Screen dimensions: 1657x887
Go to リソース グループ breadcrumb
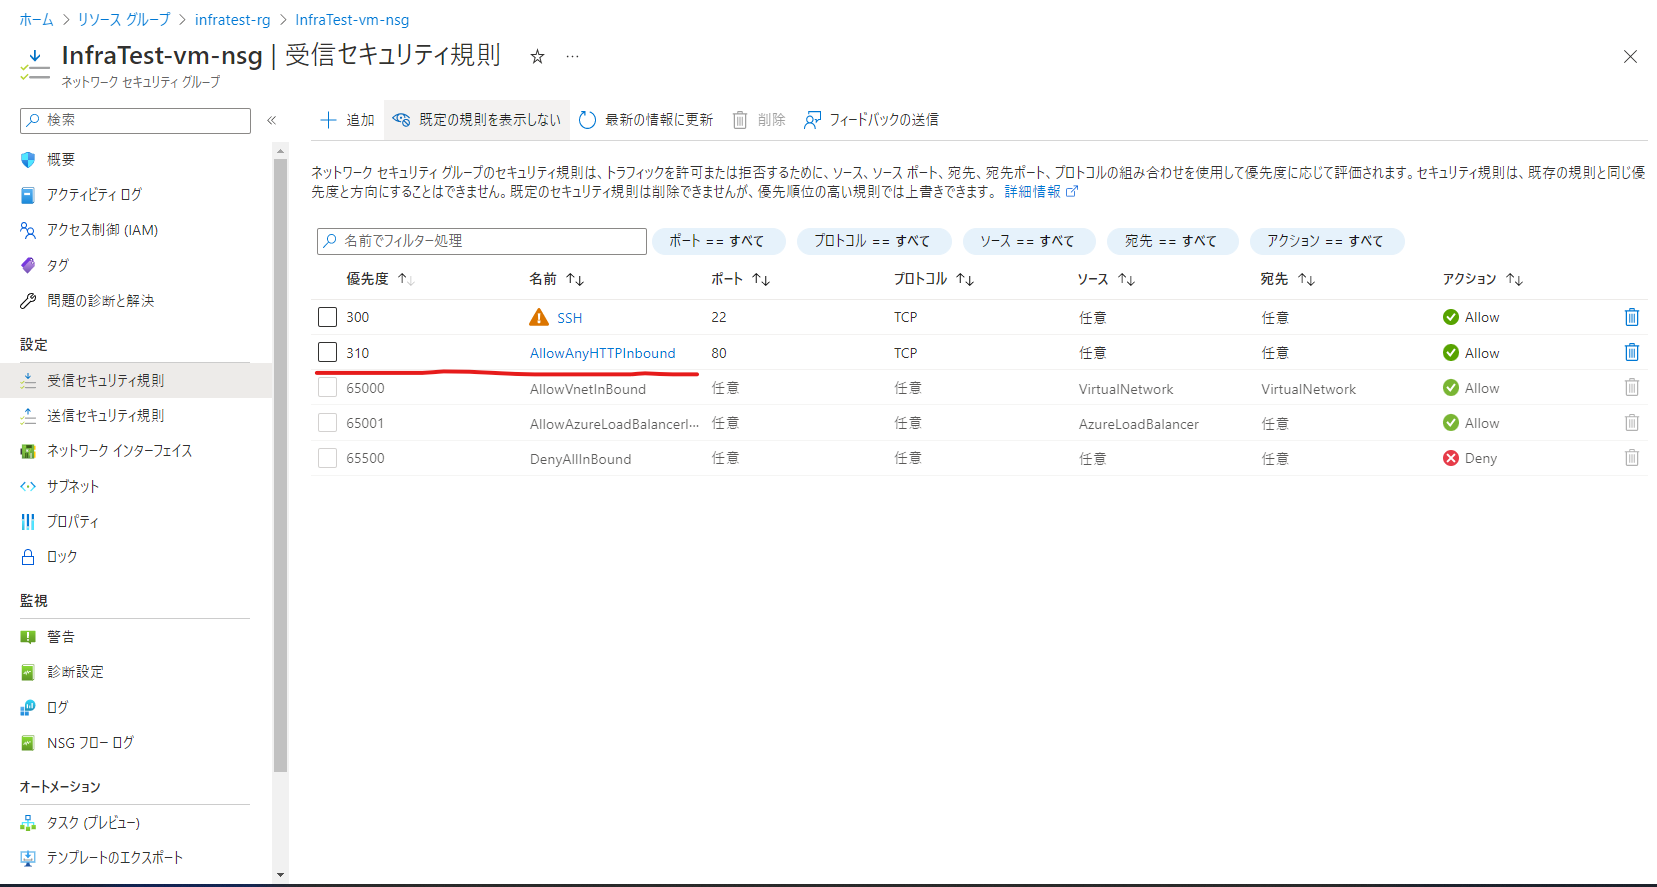click(124, 20)
